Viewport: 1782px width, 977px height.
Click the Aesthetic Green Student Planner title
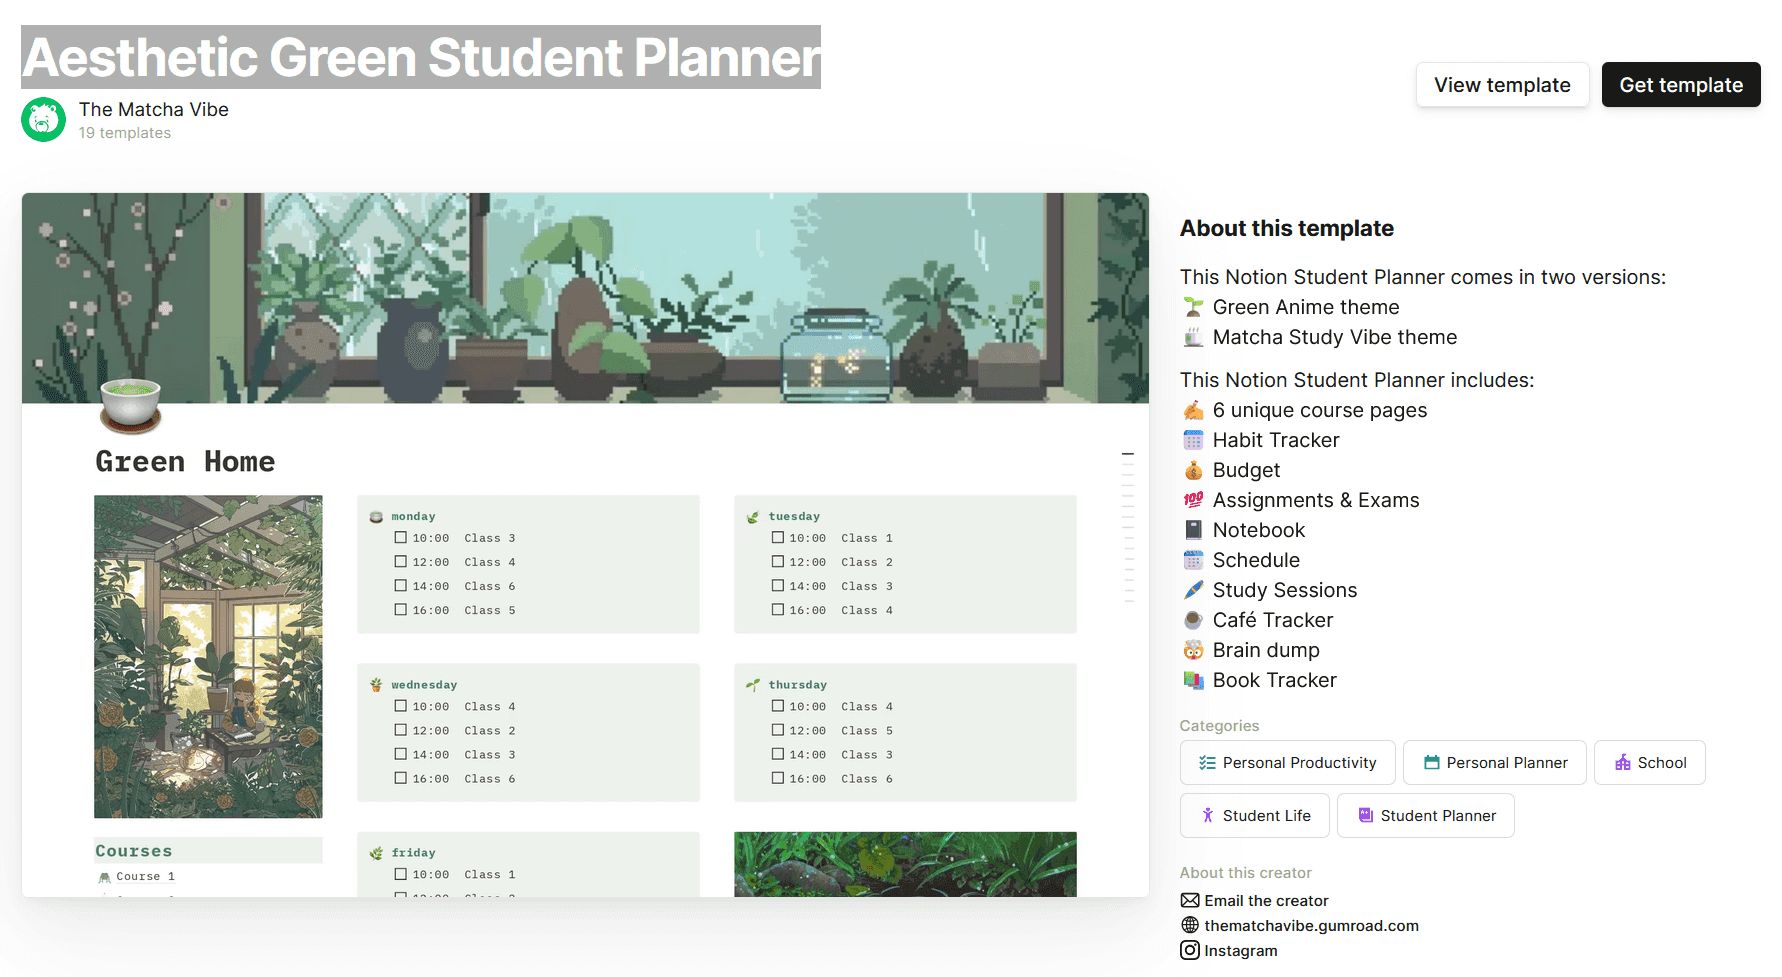[x=421, y=57]
